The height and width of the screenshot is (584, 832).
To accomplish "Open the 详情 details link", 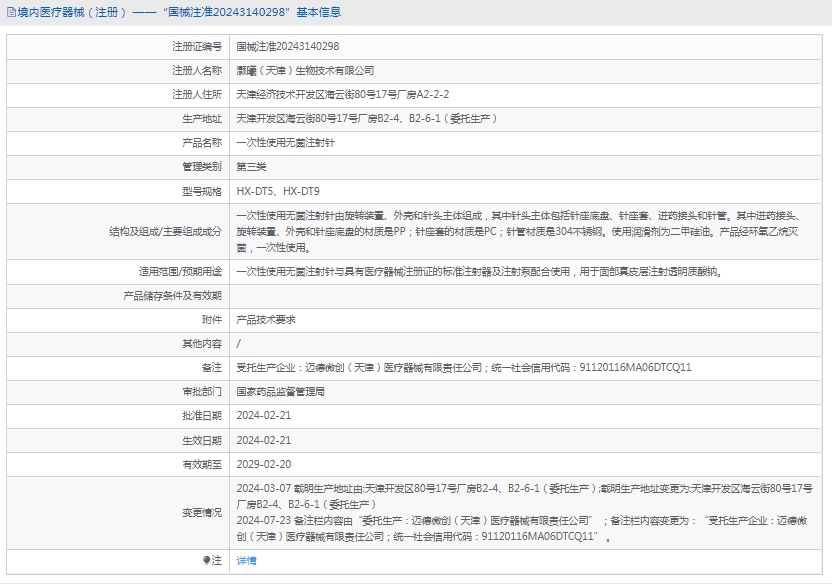I will (x=246, y=561).
